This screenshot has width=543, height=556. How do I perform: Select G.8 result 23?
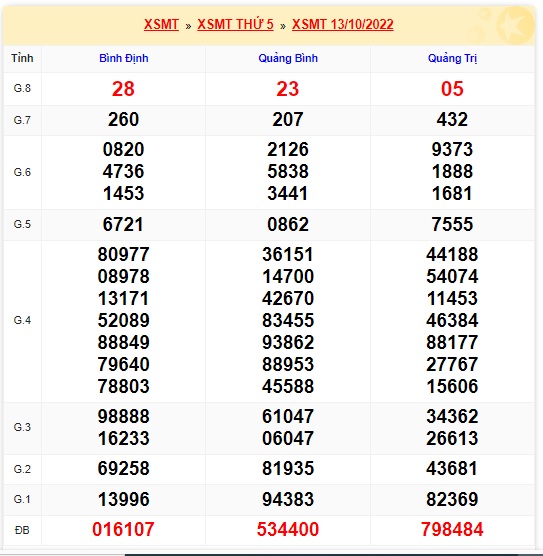point(288,89)
